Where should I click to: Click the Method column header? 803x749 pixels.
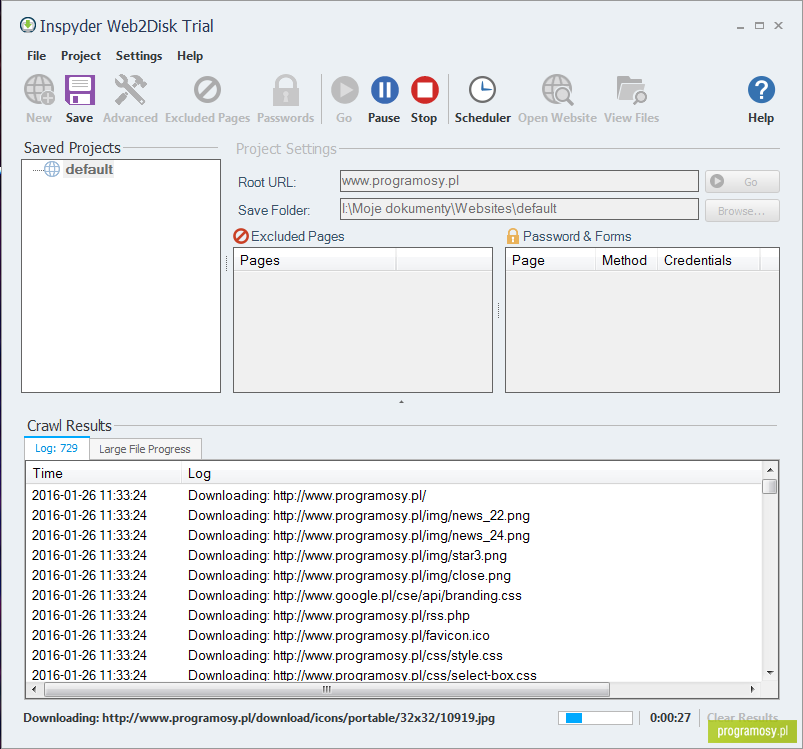click(625, 260)
